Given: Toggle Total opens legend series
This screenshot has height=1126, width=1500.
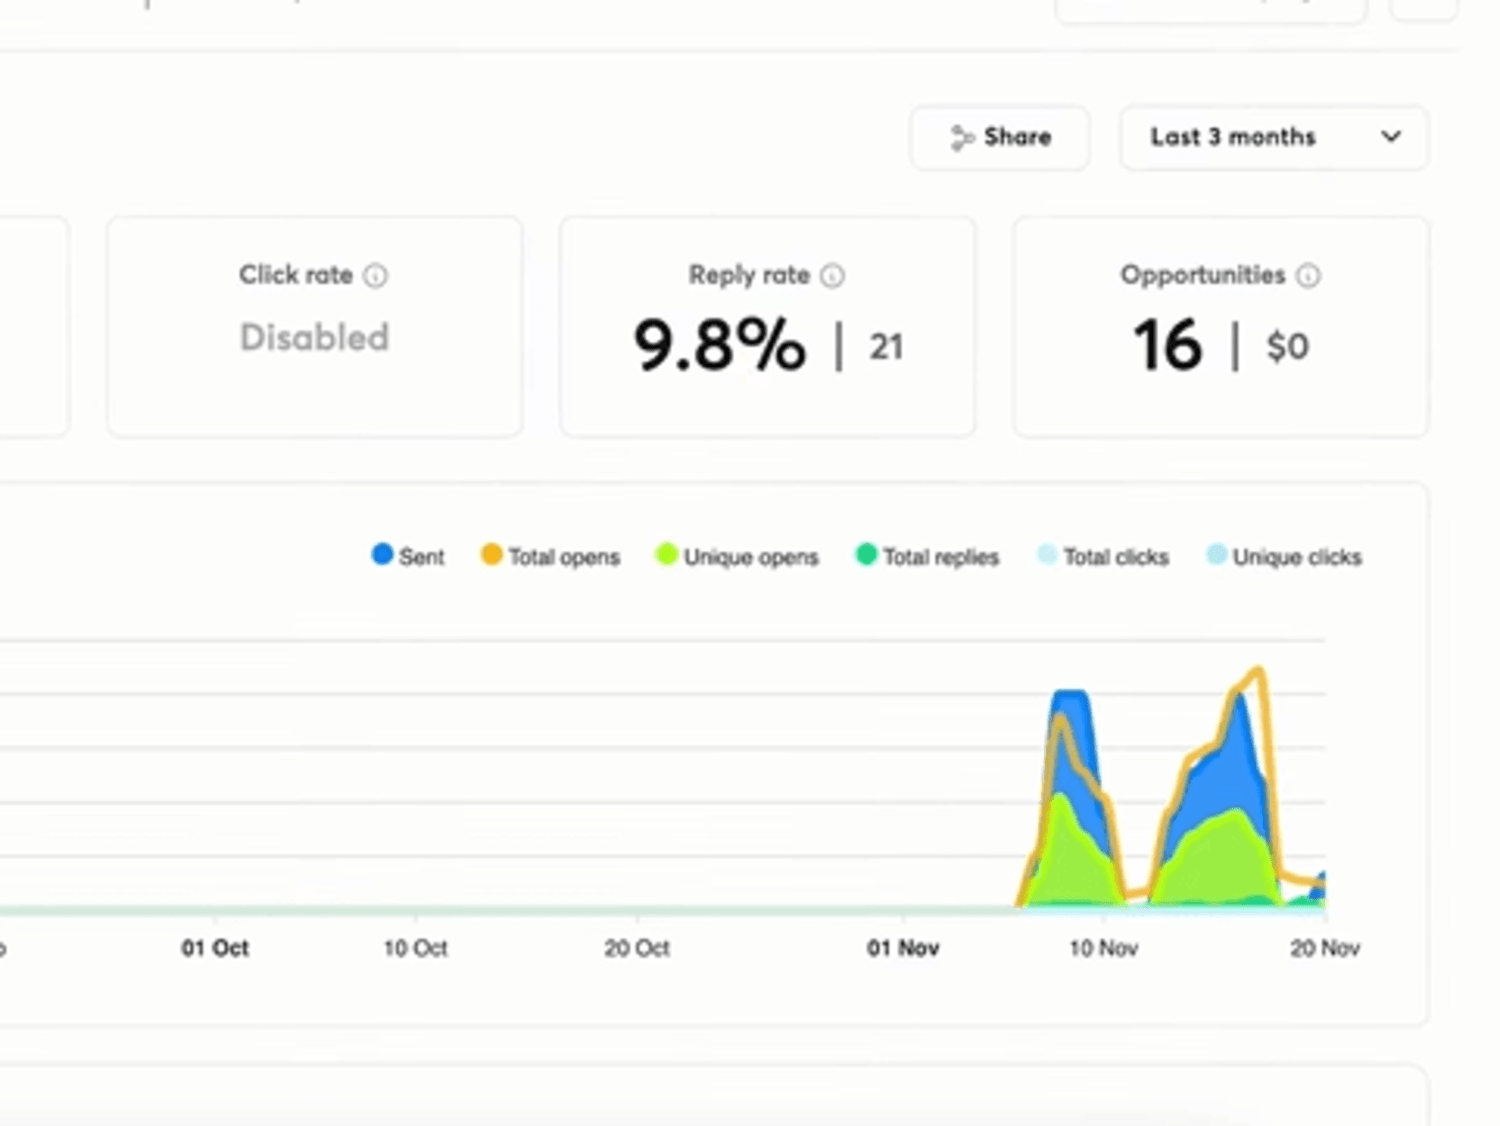Looking at the screenshot, I should pyautogui.click(x=550, y=556).
